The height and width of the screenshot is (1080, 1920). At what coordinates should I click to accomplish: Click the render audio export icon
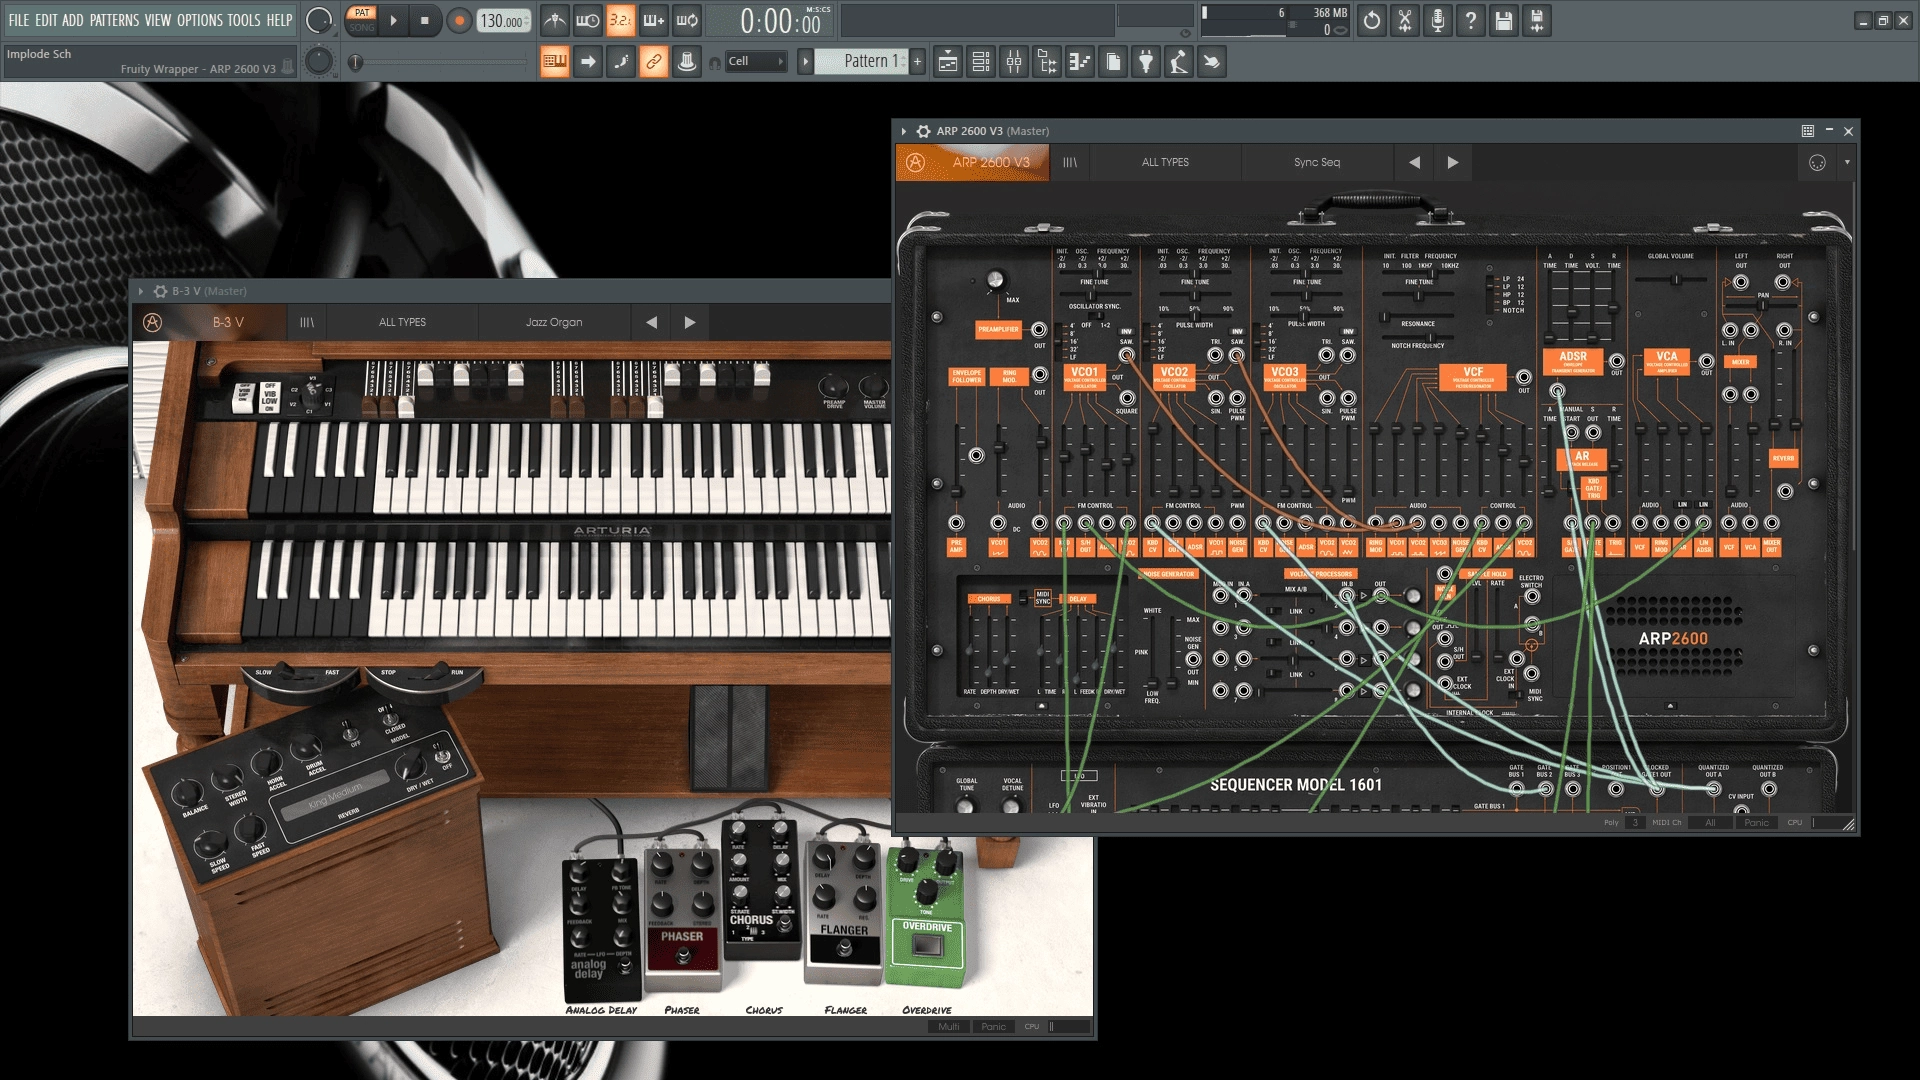(1537, 20)
